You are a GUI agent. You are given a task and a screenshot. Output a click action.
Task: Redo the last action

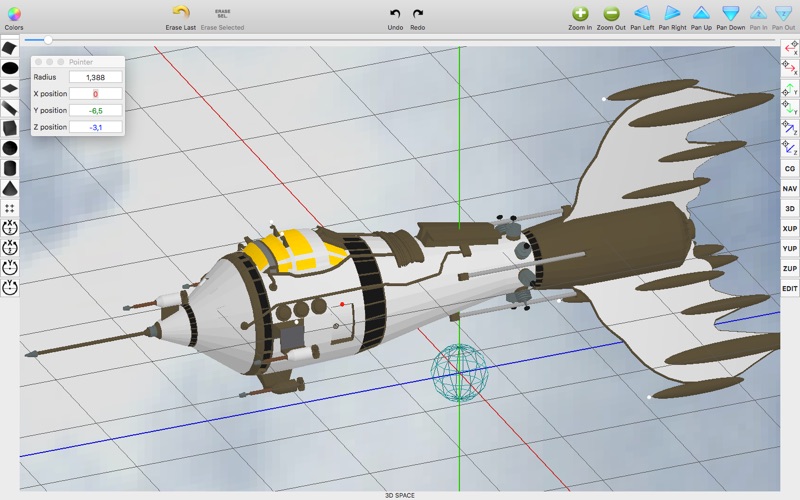click(417, 14)
